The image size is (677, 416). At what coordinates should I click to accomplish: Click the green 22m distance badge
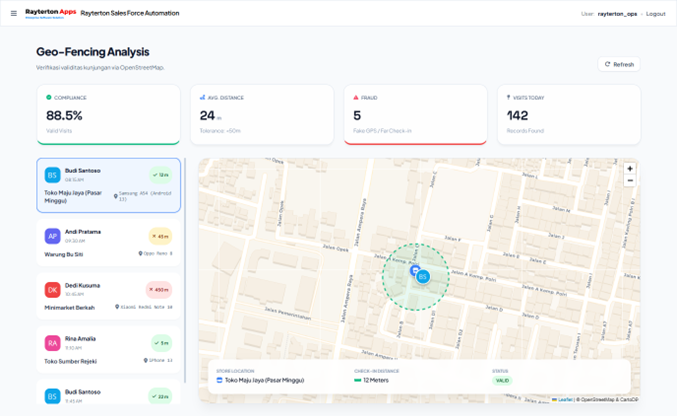click(160, 396)
